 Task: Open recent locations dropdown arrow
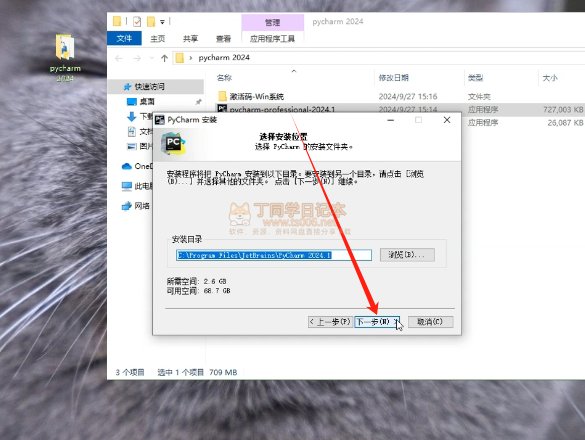[x=151, y=58]
